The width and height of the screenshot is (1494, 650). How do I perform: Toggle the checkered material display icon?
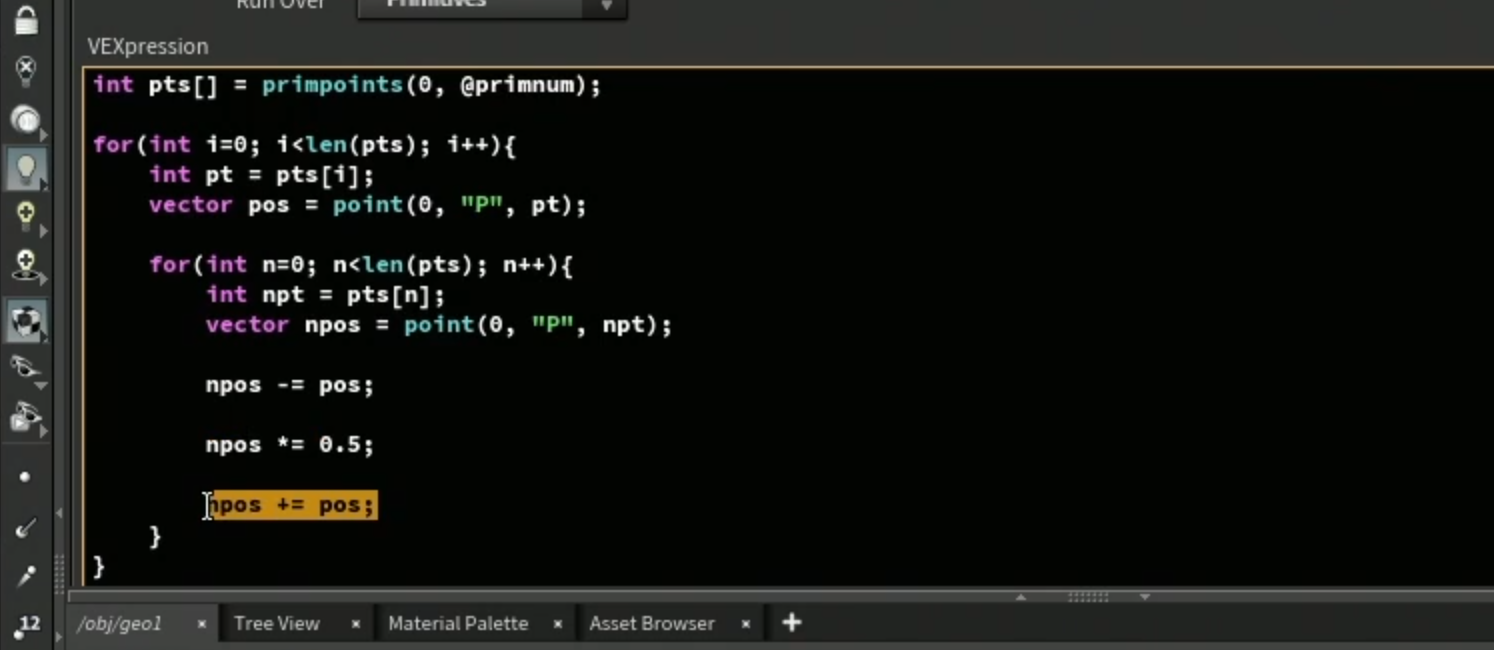coord(25,321)
